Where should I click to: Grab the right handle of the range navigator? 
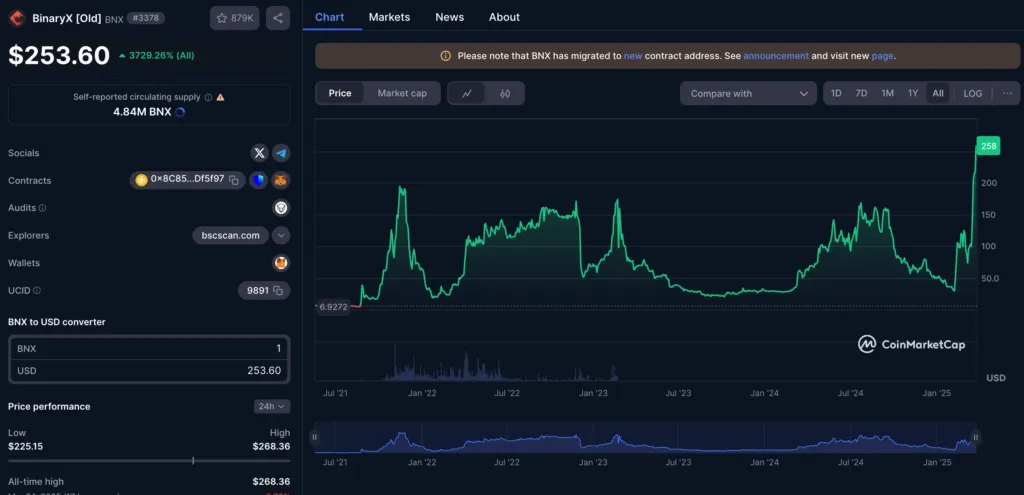[975, 438]
